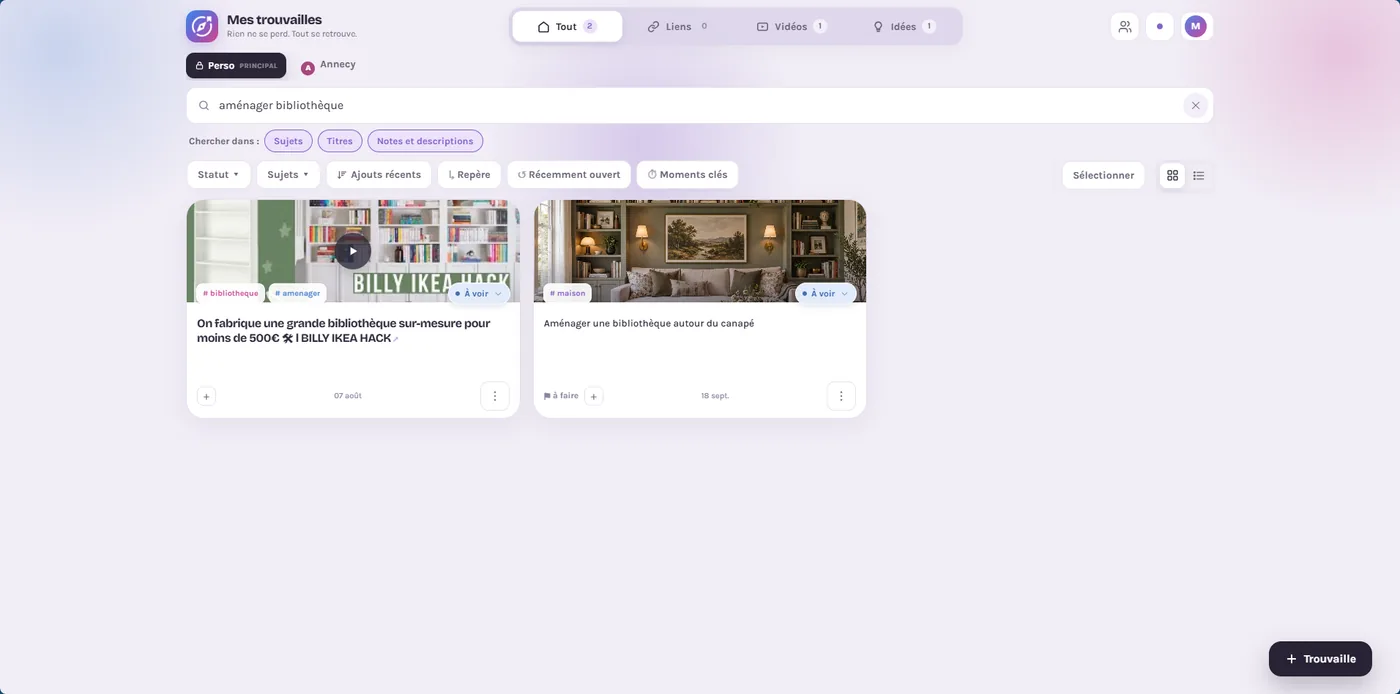Open the BILLY IKEA HACK title
The image size is (1400, 694).
[x=343, y=331]
